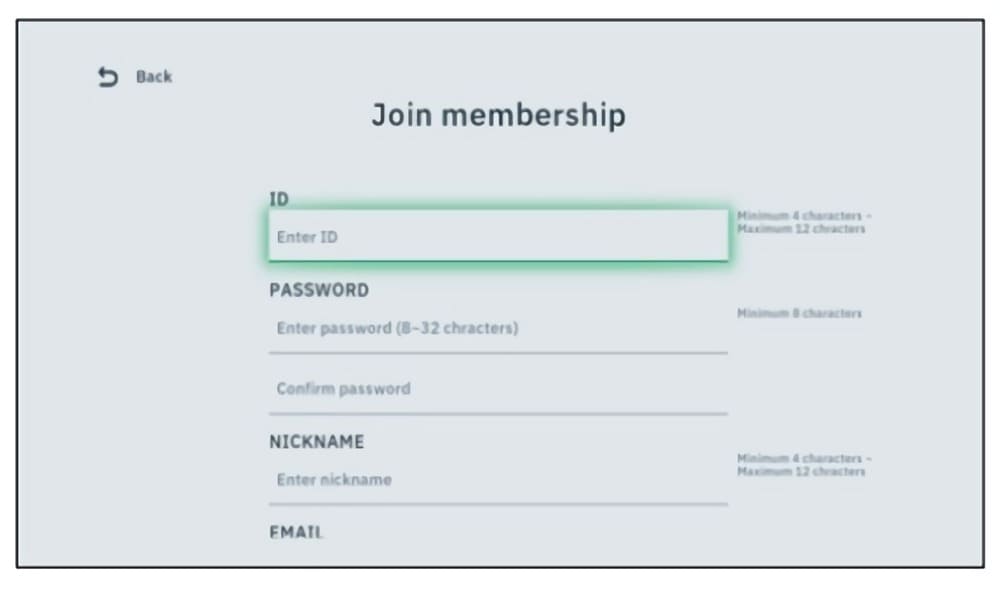Image resolution: width=1000 pixels, height=592 pixels.
Task: Click the Join membership heading
Action: pos(498,115)
